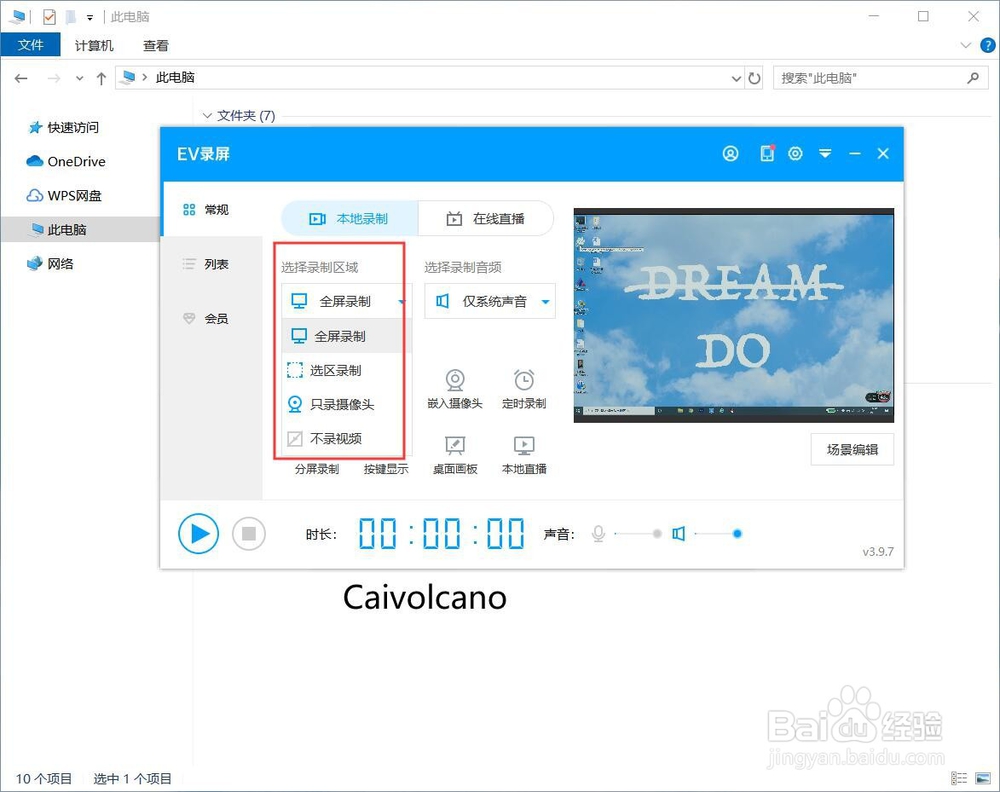Viewport: 1000px width, 792px height.
Task: Click the 定时录制 alarm clock icon
Action: tap(524, 380)
